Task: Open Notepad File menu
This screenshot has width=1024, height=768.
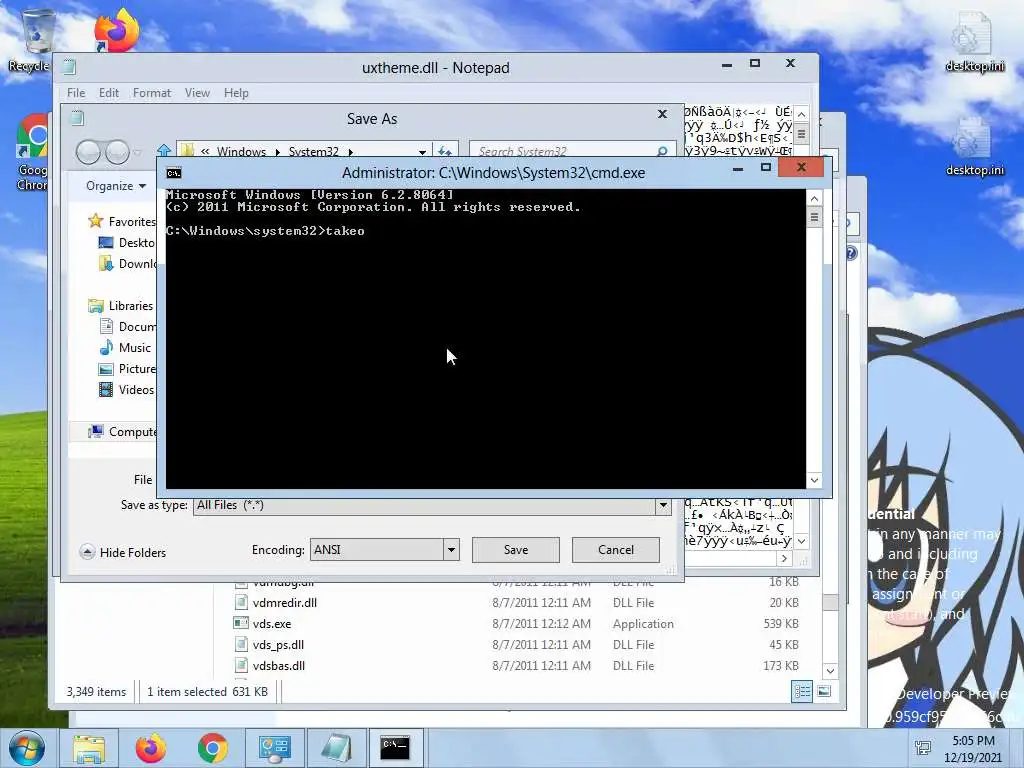Action: click(x=76, y=93)
